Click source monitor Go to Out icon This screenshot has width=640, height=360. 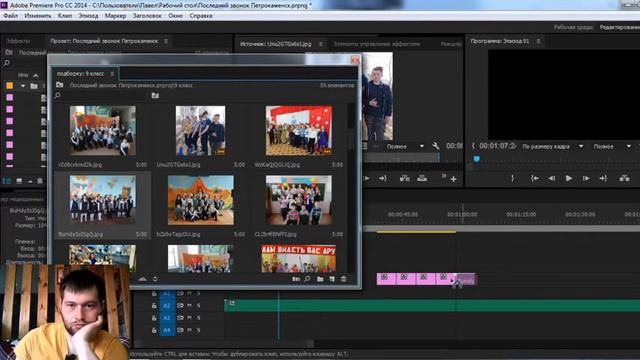[x=382, y=178]
